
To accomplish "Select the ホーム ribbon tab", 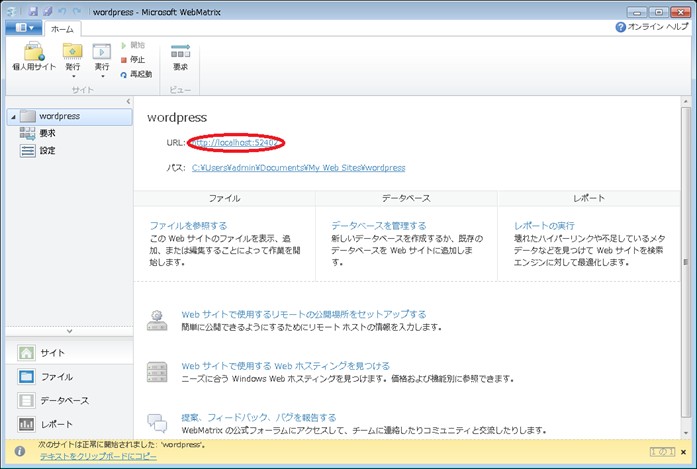I will click(x=62, y=29).
